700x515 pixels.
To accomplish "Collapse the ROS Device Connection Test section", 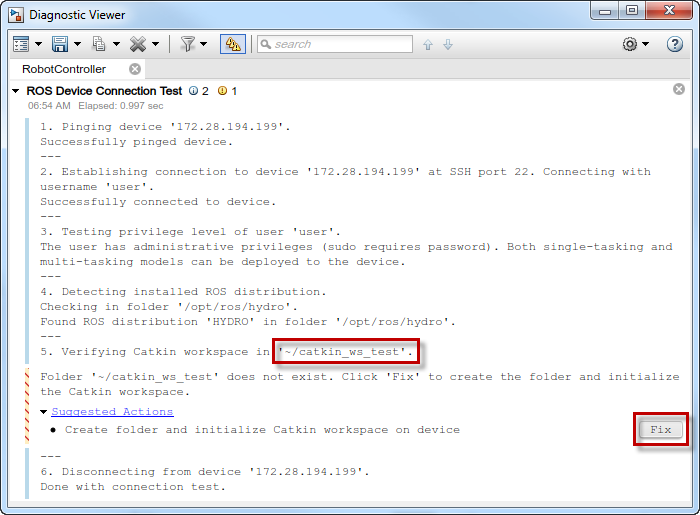I will click(16, 91).
